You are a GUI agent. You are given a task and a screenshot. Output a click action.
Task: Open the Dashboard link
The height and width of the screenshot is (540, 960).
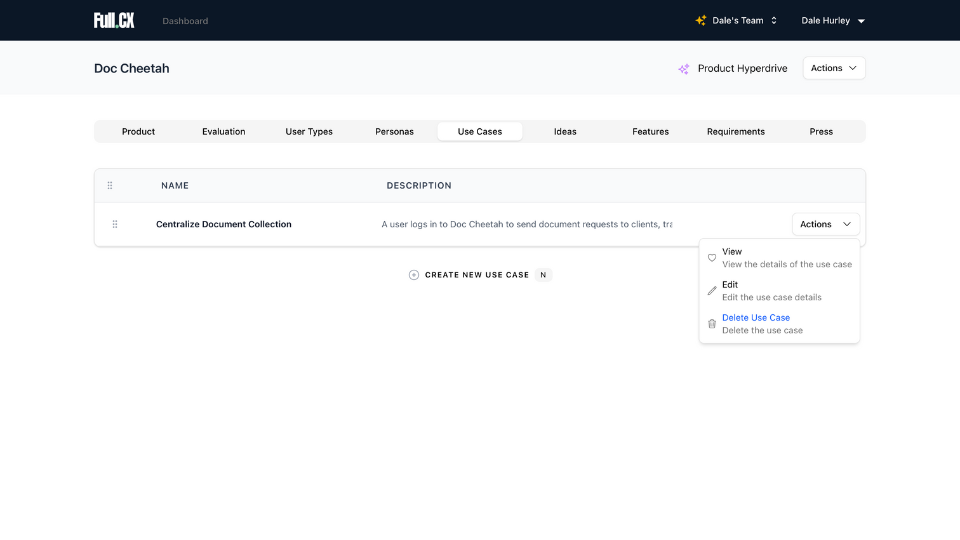tap(185, 21)
